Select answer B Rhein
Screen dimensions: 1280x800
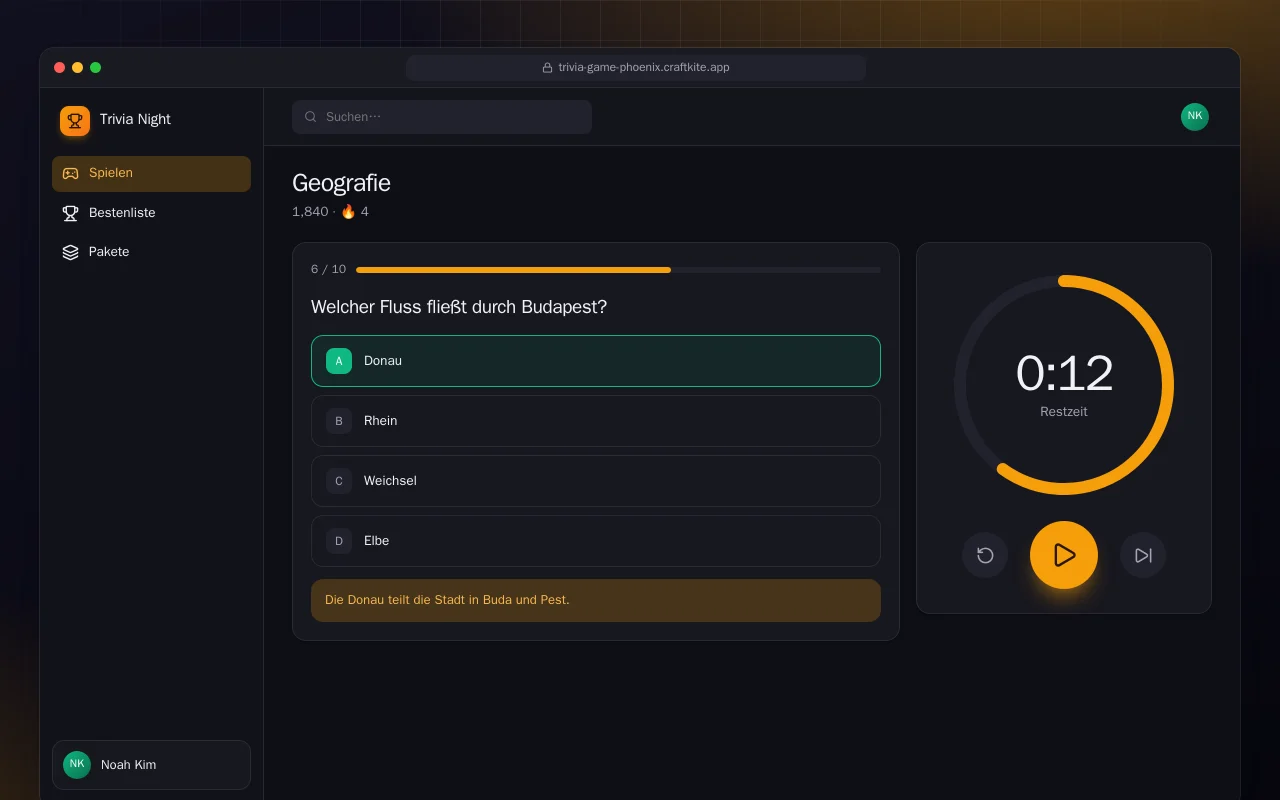tap(596, 421)
